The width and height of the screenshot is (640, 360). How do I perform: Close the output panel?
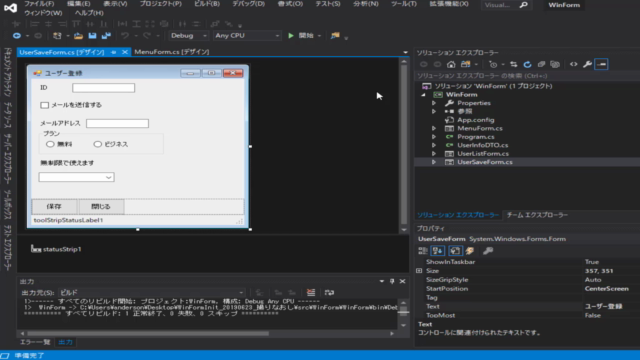[x=402, y=281]
